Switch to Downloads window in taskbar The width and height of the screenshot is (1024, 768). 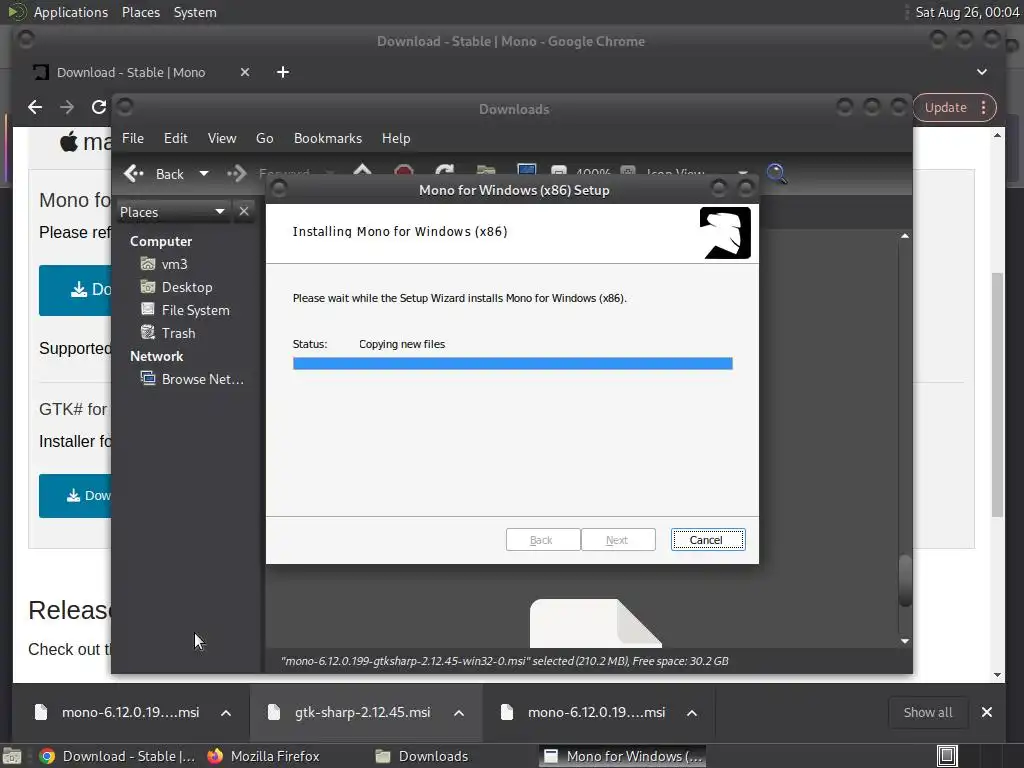click(422, 756)
